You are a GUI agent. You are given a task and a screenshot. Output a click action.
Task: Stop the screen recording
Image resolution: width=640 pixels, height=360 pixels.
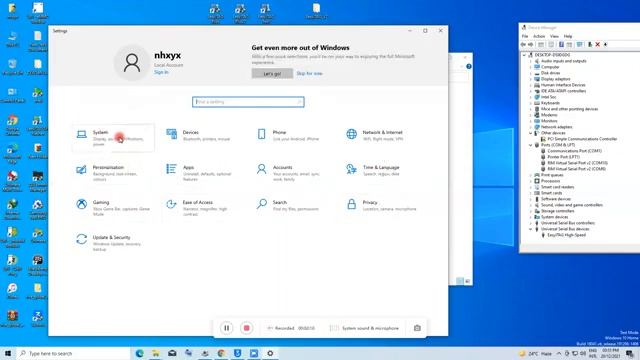[x=247, y=328]
